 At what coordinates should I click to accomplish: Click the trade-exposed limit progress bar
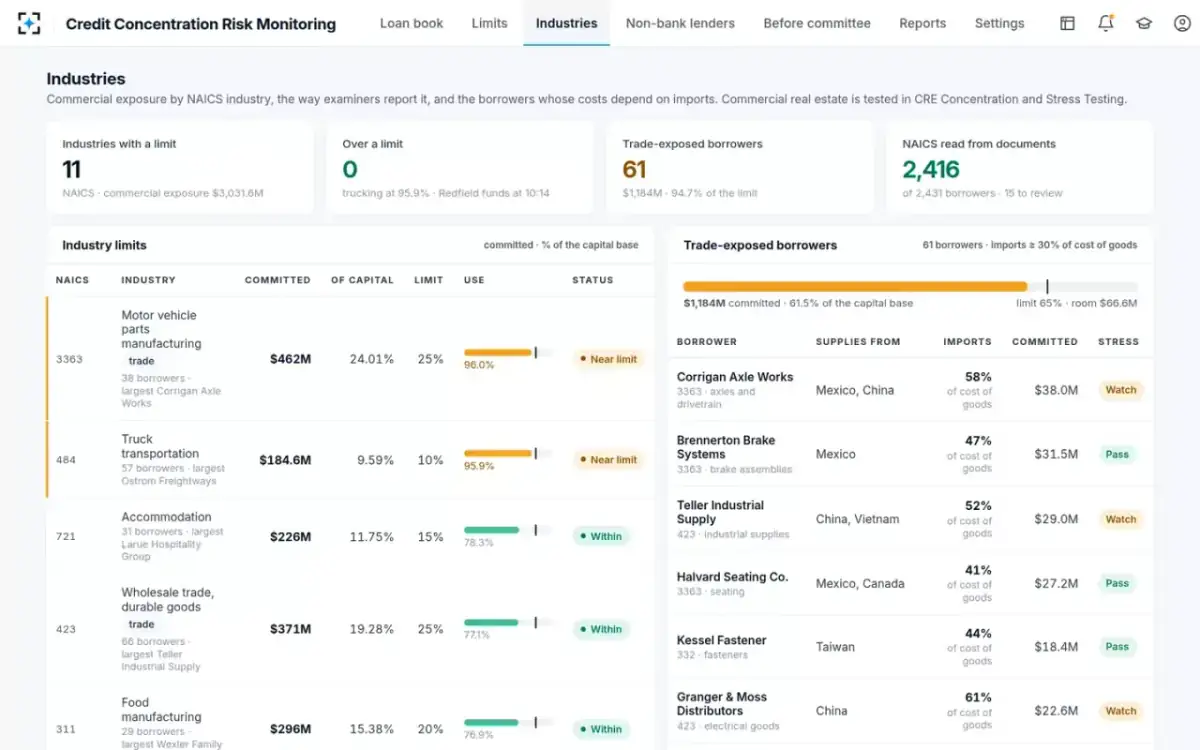point(910,286)
